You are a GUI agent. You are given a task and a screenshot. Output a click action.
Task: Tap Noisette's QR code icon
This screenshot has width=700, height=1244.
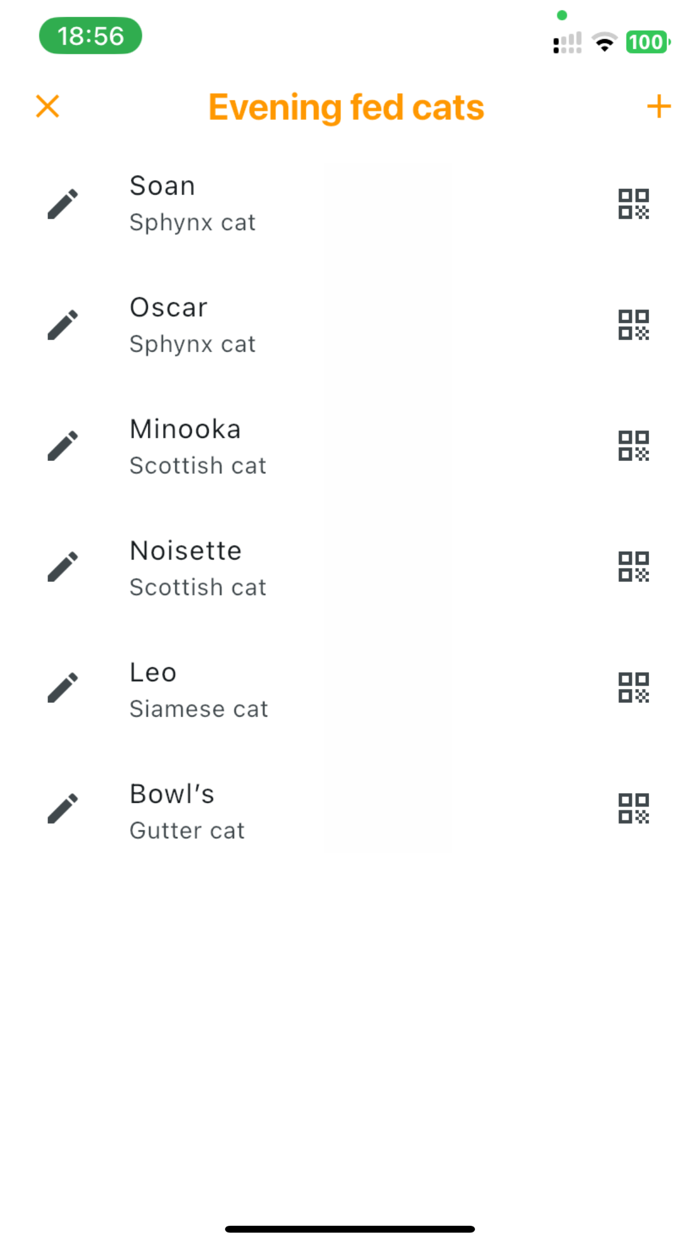634,566
